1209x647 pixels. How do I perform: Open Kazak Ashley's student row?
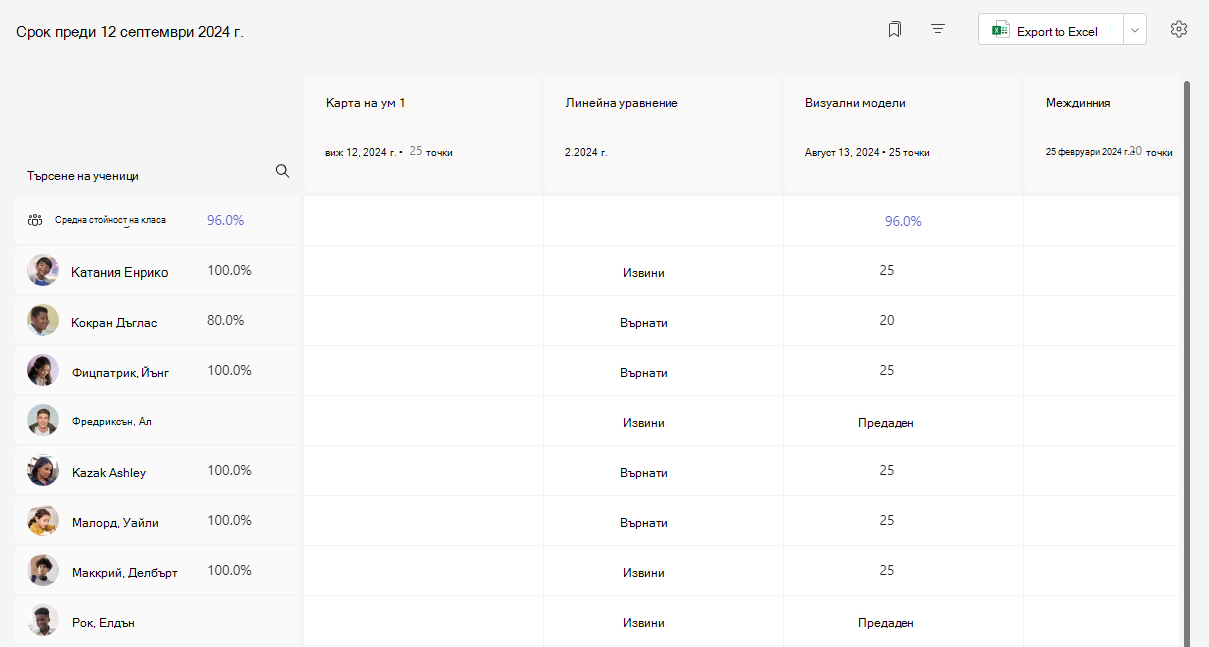[157, 470]
